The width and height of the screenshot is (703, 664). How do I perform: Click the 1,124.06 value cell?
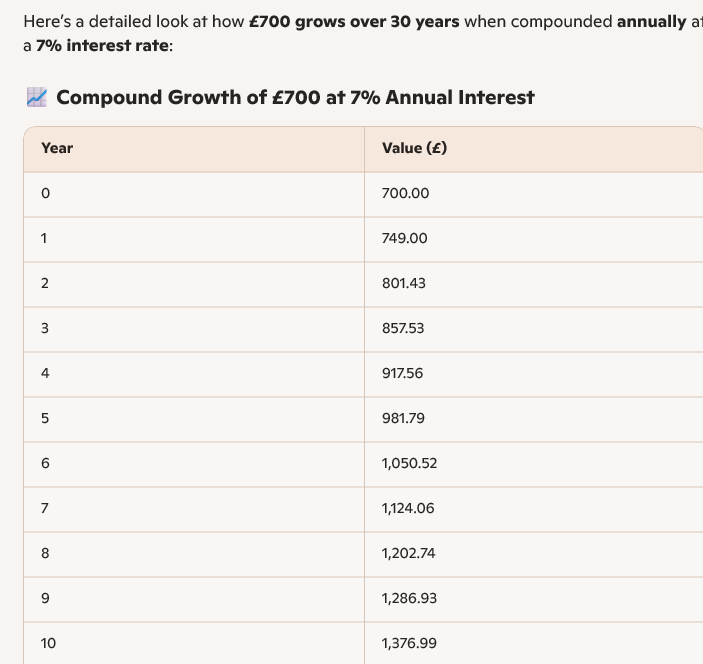click(x=408, y=508)
